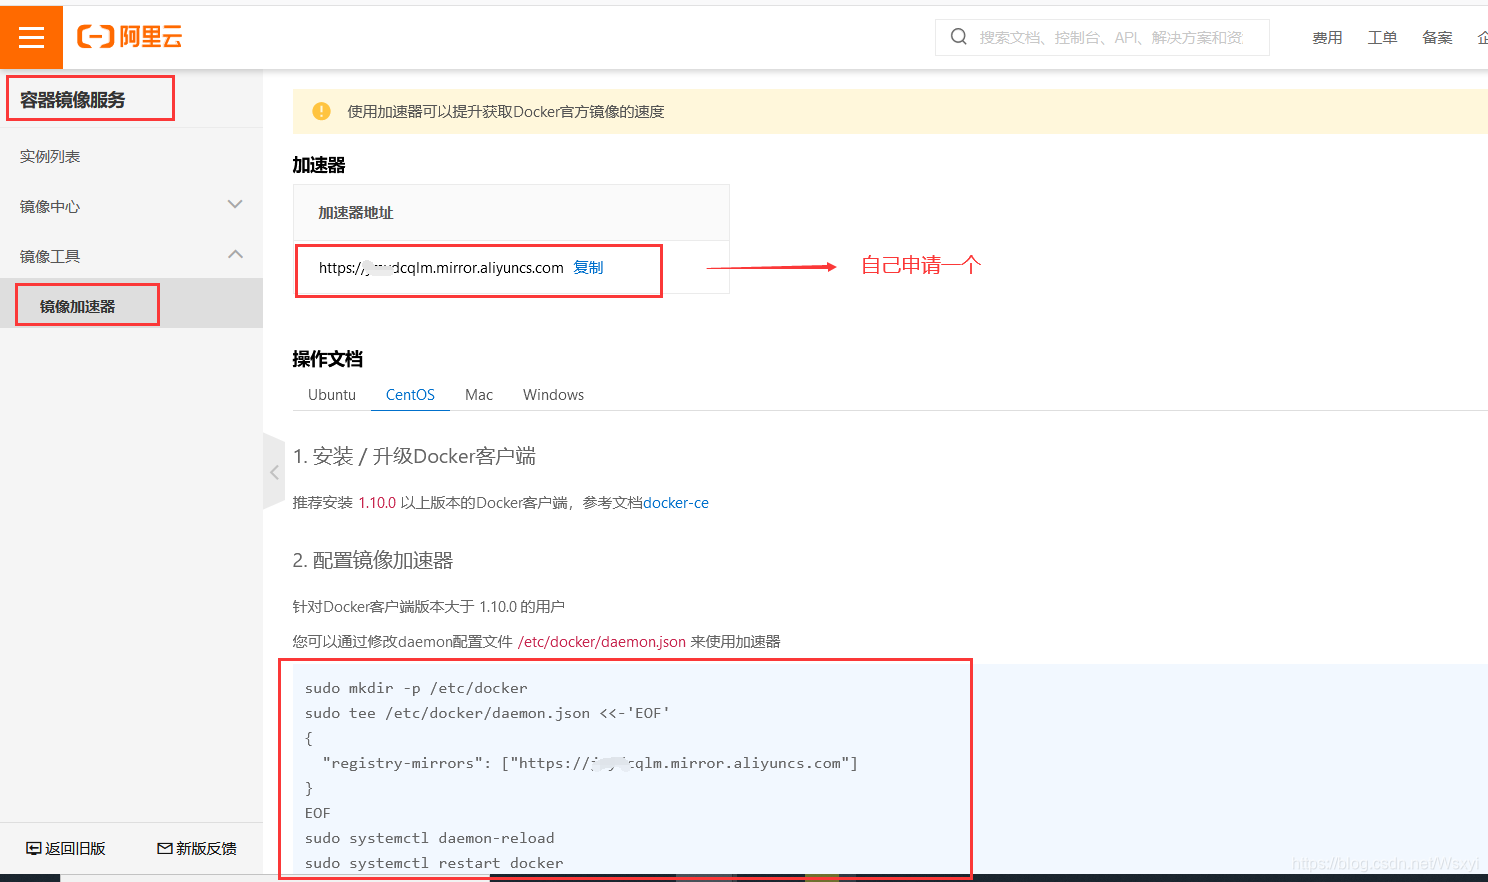Select 镜像加速器 in the sidebar
This screenshot has width=1488, height=882.
pos(131,306)
